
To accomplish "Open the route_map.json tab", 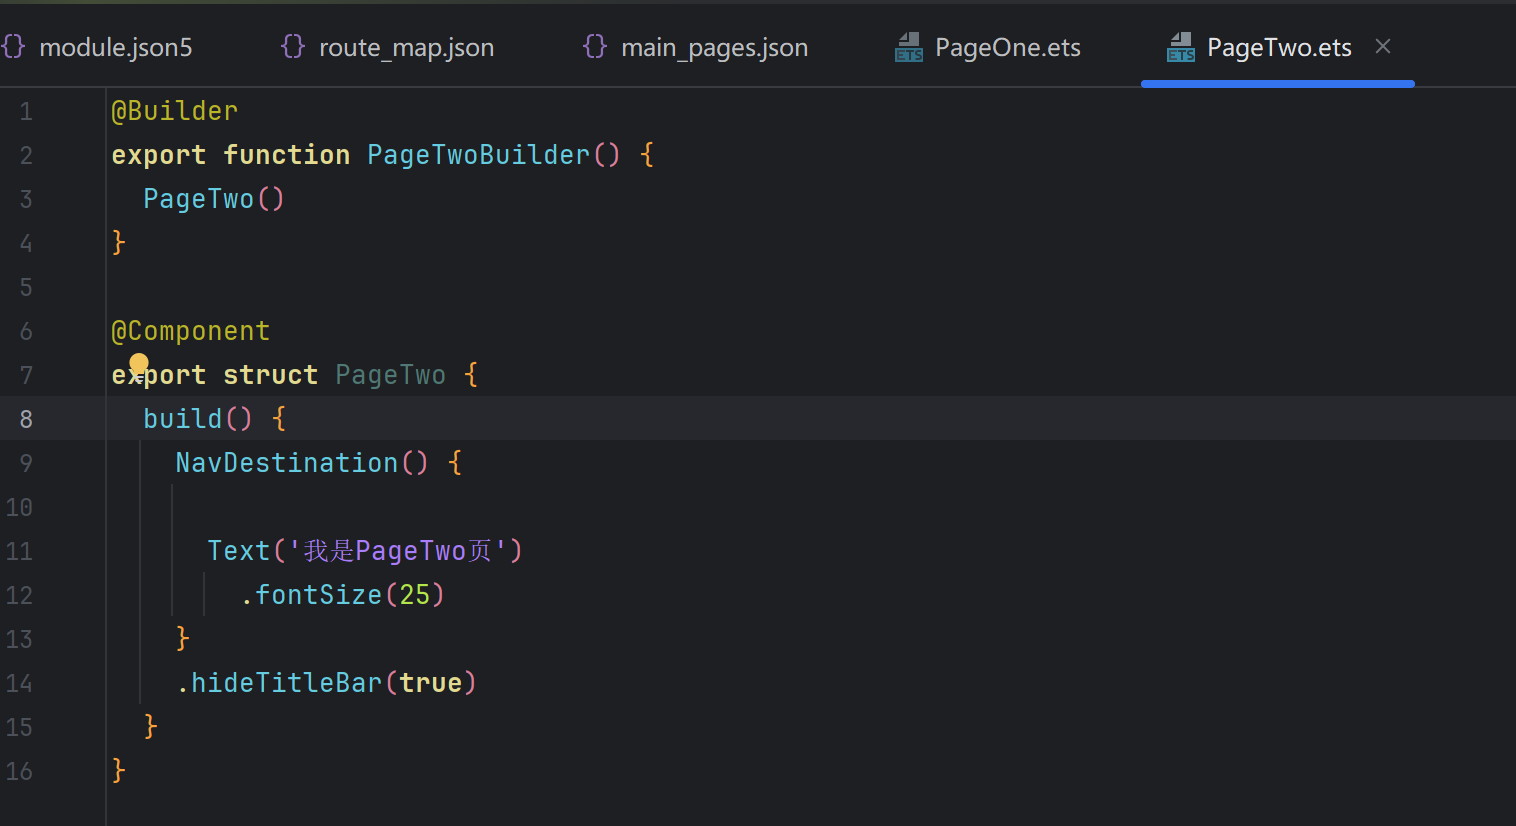I will point(406,48).
